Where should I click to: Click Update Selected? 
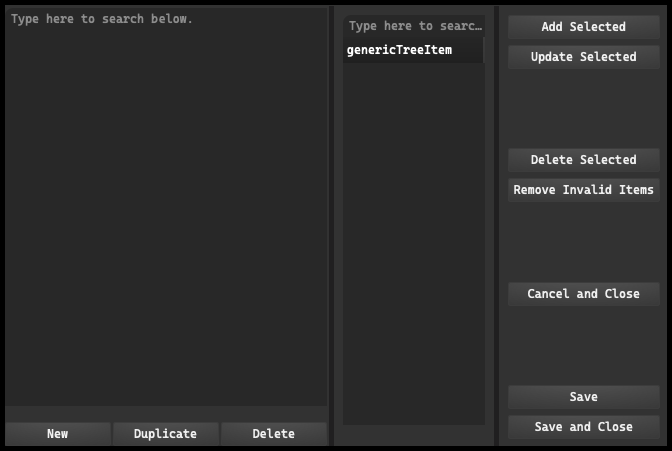coord(583,57)
